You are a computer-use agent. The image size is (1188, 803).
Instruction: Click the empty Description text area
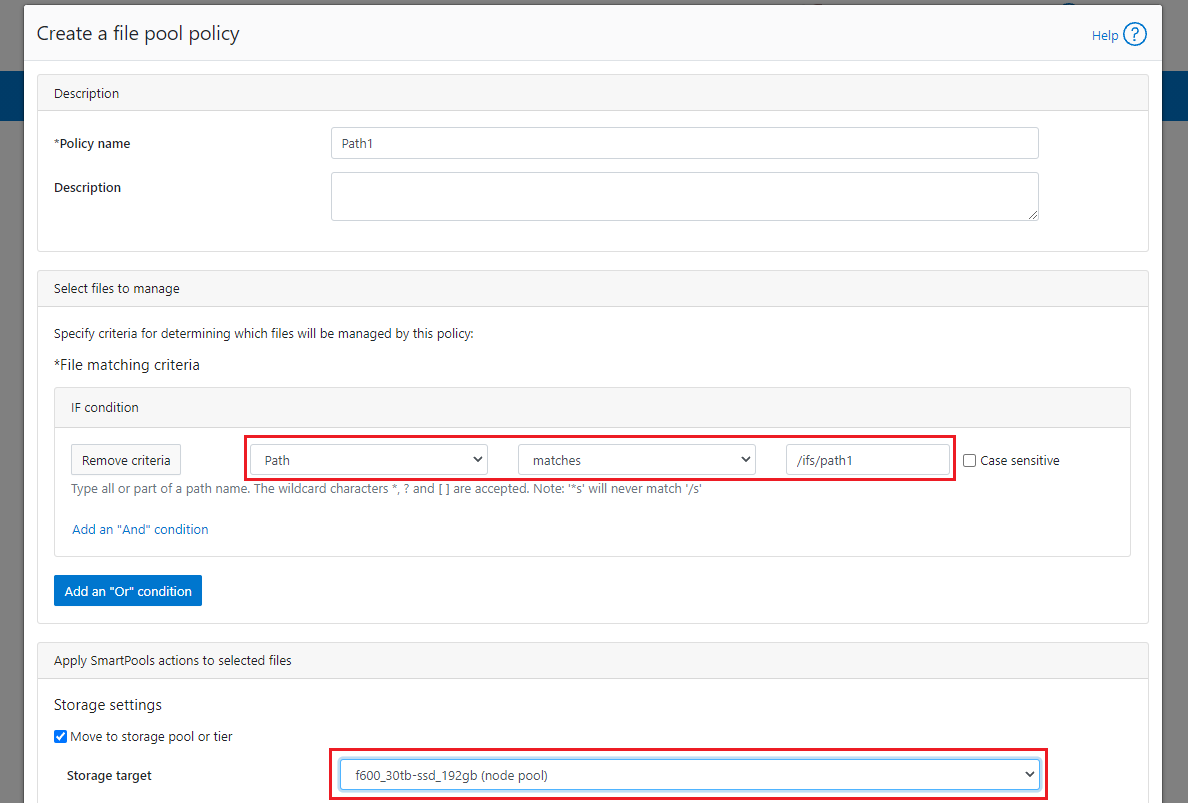pyautogui.click(x=684, y=196)
